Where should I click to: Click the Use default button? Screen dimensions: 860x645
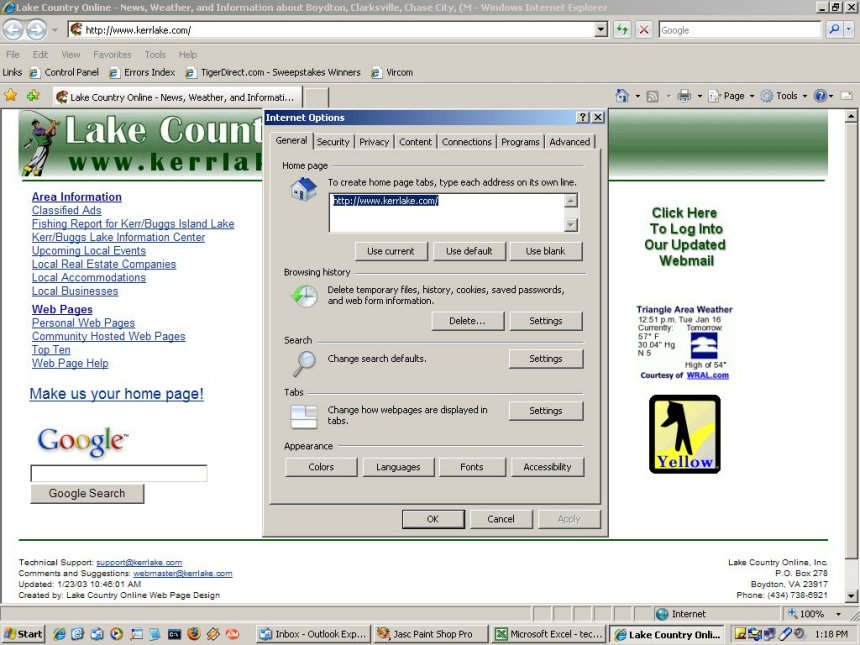tap(469, 251)
